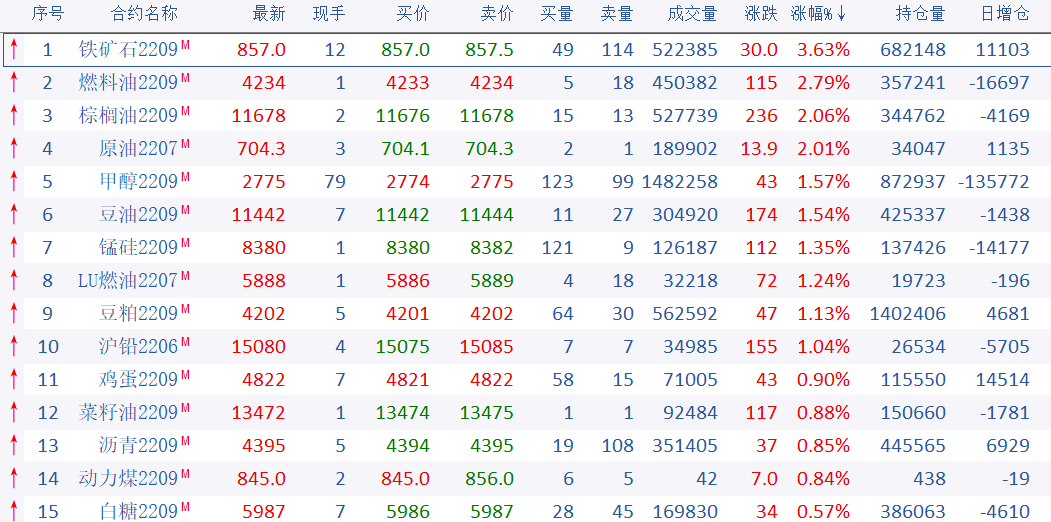Click the 合约名称 column header
1051x522 pixels.
[144, 14]
